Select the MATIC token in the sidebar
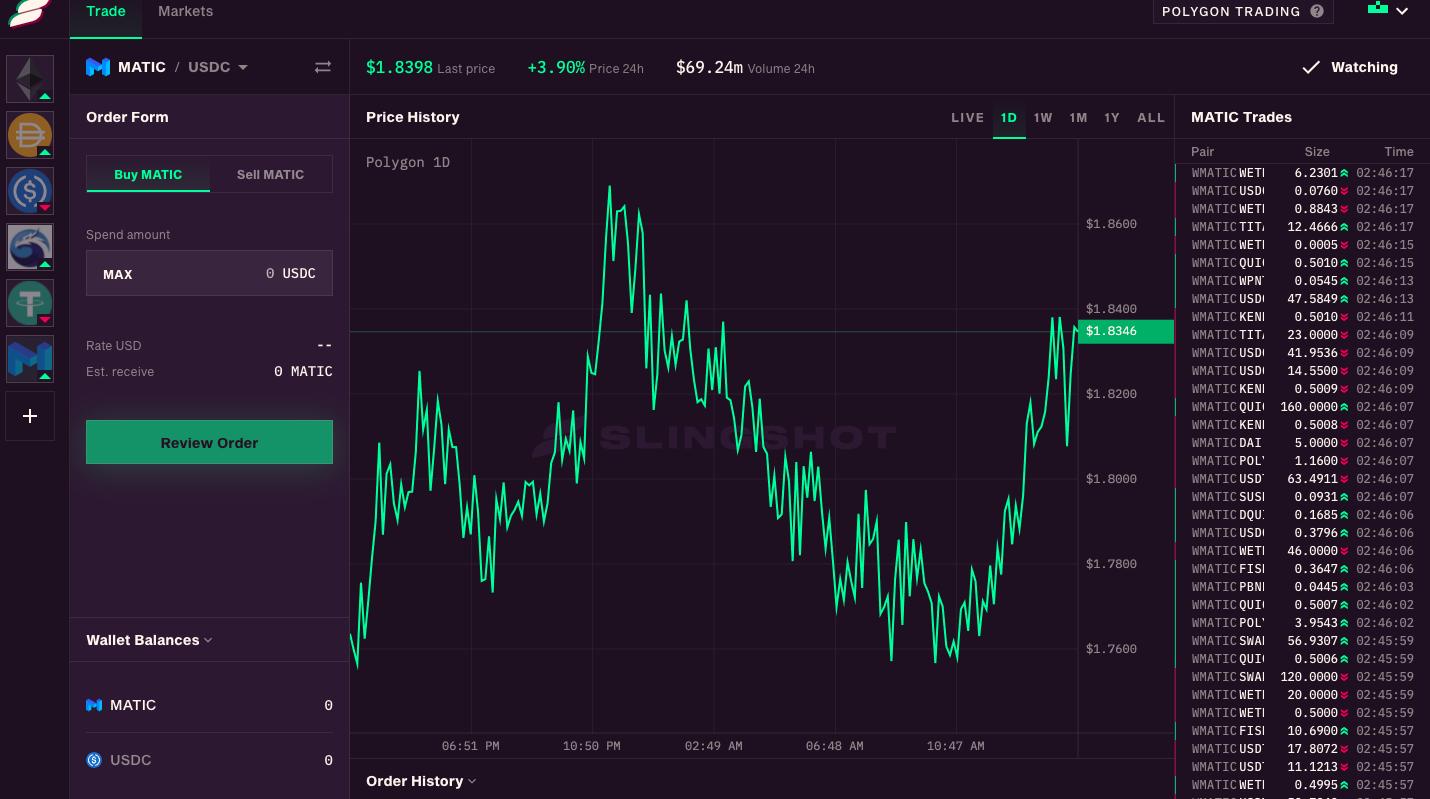 tap(30, 359)
